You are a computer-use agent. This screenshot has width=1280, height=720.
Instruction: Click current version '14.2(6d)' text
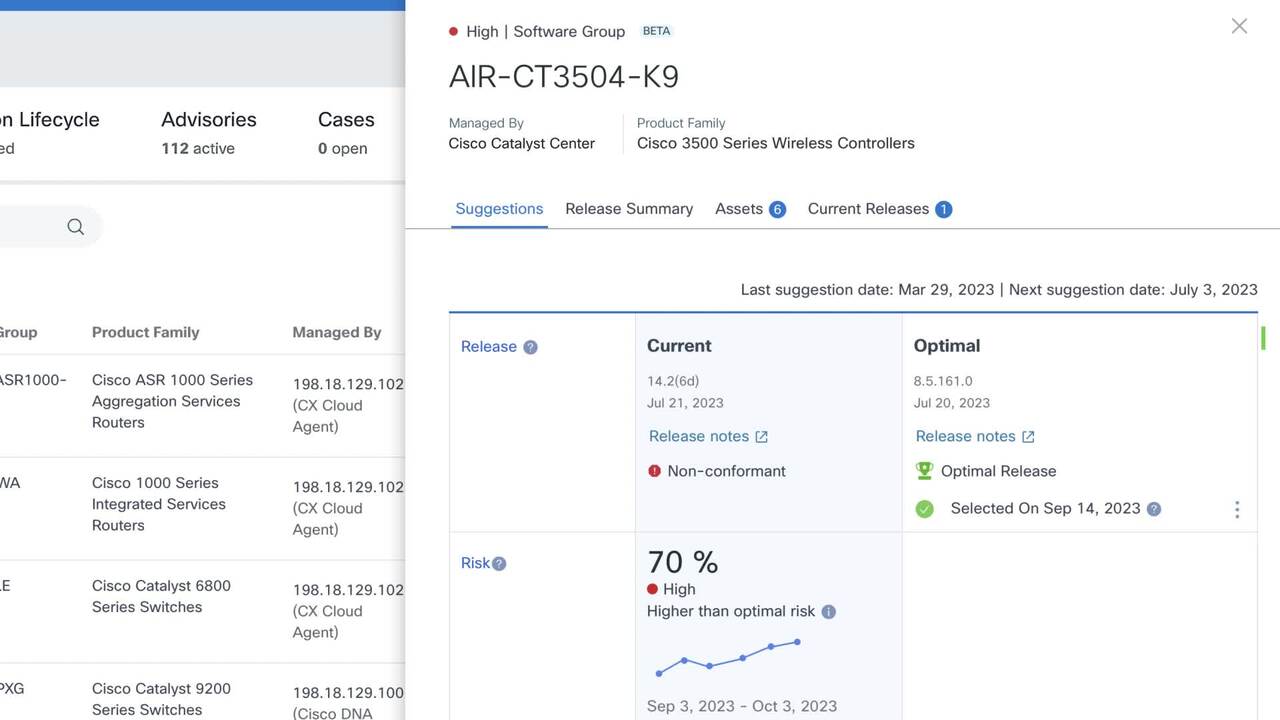[673, 381]
